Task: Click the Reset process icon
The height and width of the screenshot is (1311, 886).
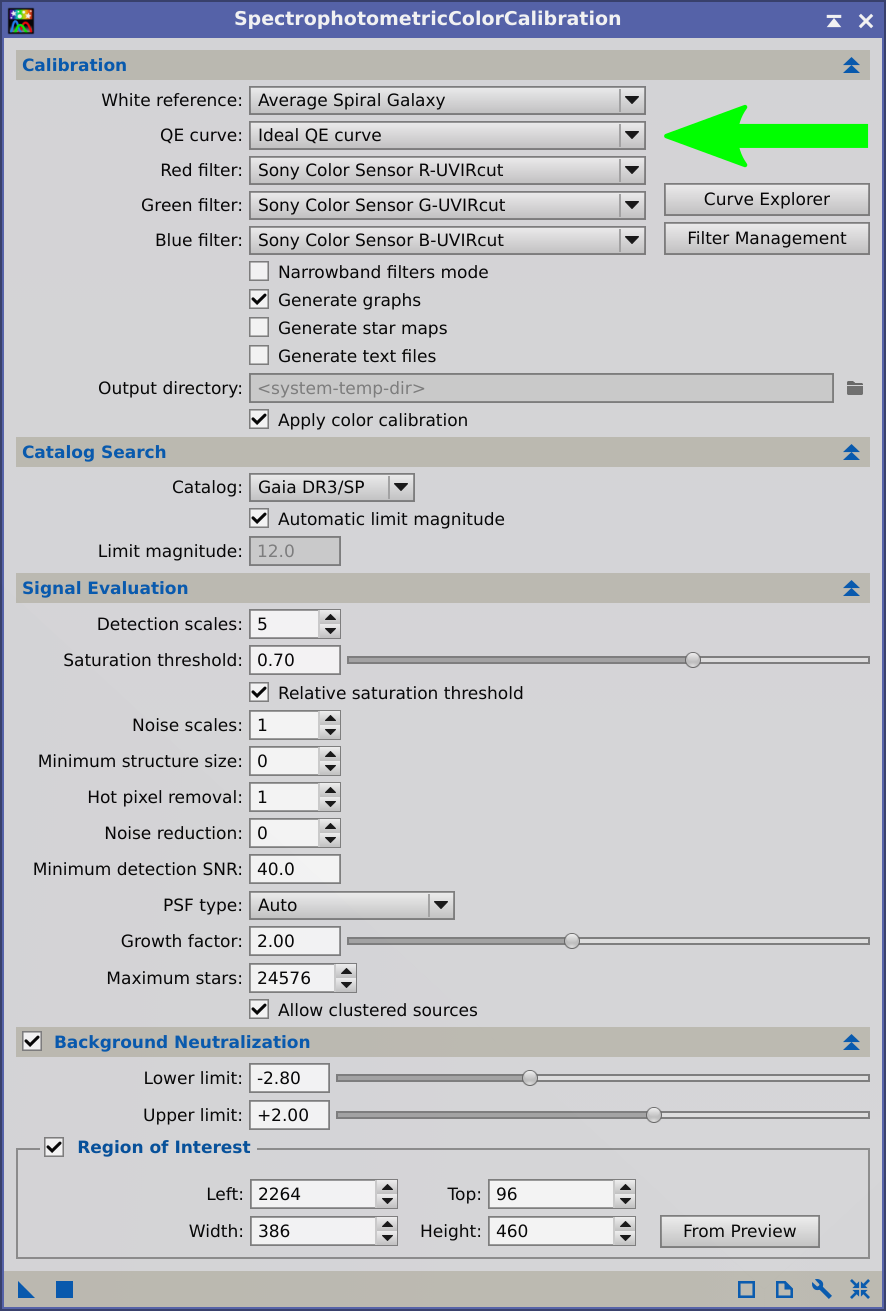Action: [x=860, y=1289]
